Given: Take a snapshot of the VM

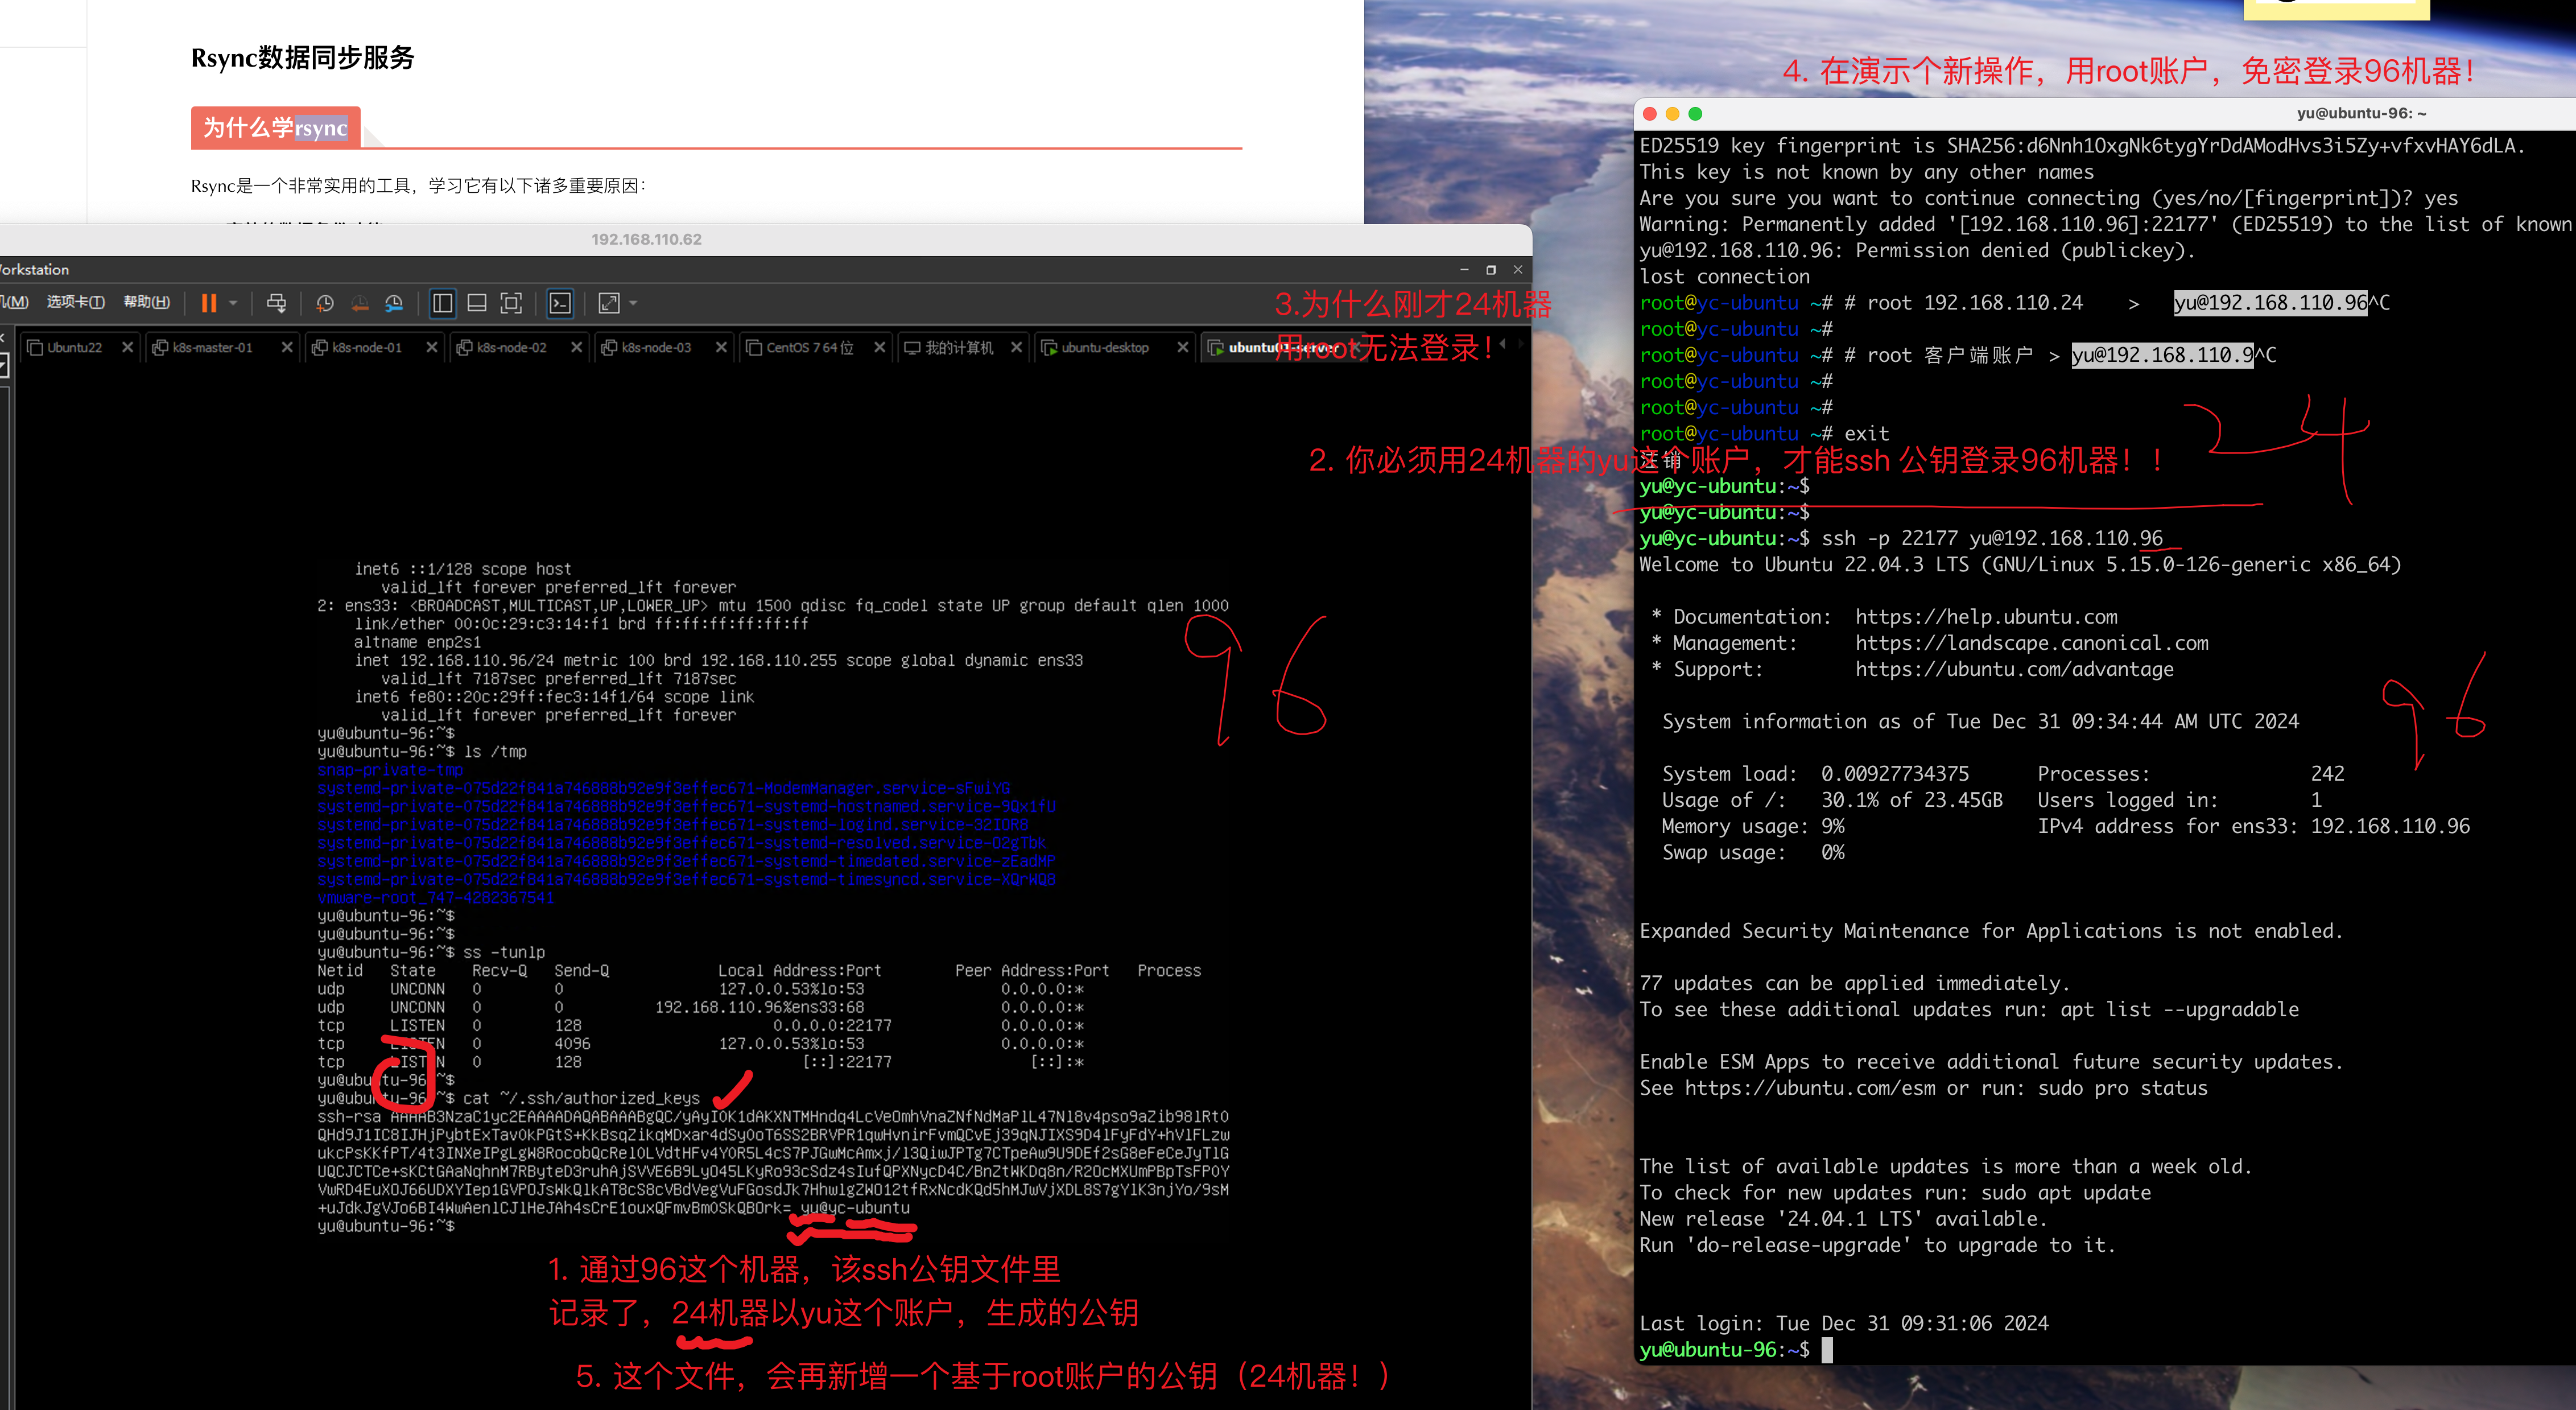Looking at the screenshot, I should pos(325,303).
